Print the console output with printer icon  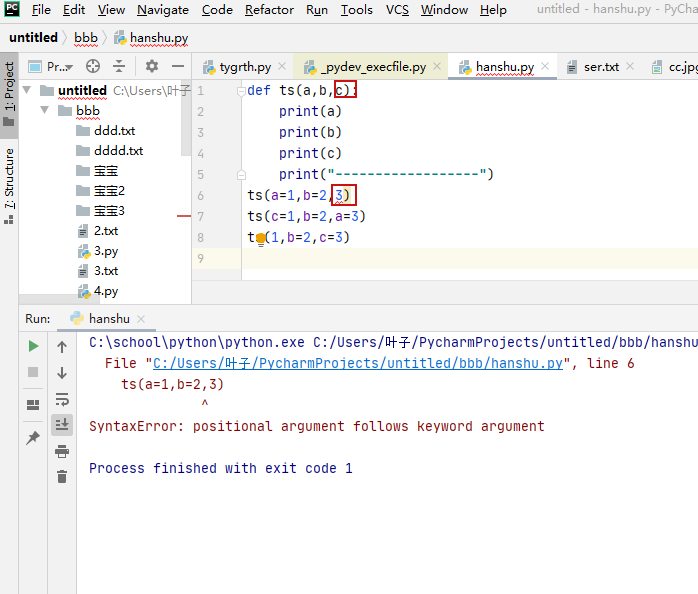(62, 452)
